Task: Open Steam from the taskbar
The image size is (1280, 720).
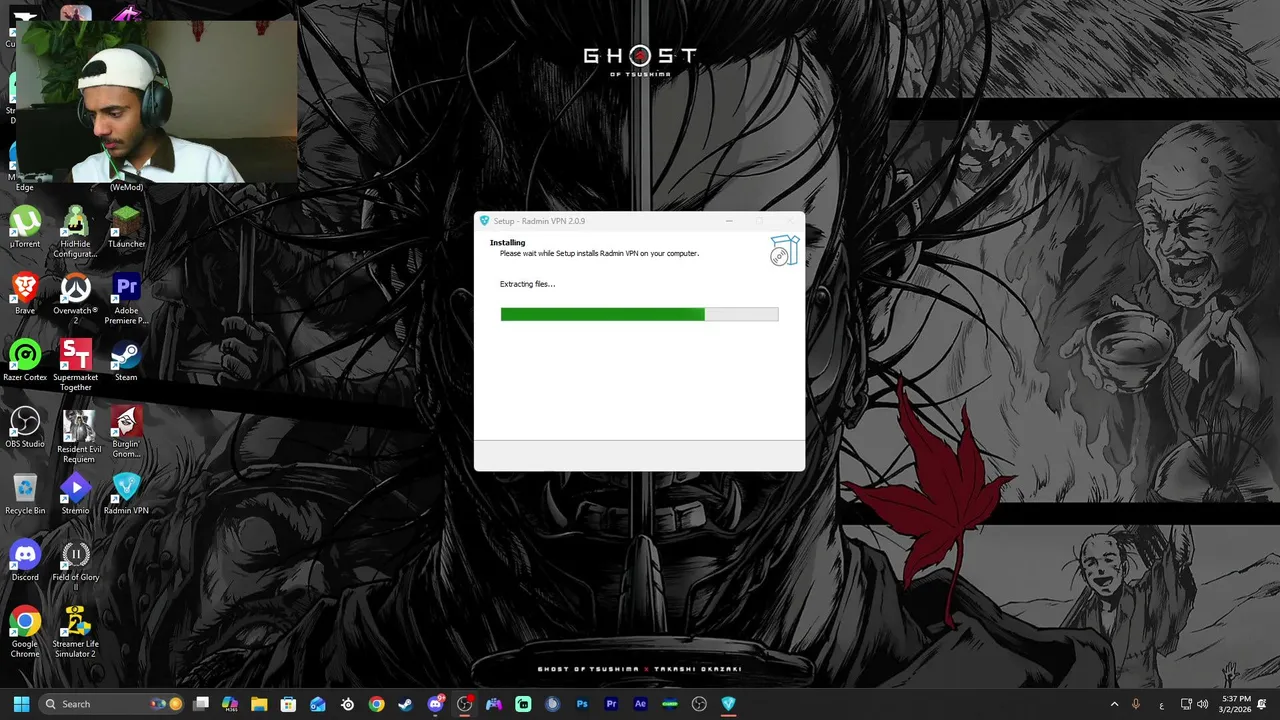Action: pyautogui.click(x=405, y=704)
